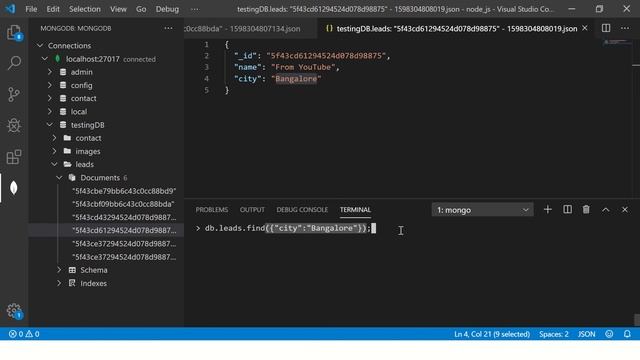Open the File menu
The height and width of the screenshot is (360, 640).
(x=31, y=9)
